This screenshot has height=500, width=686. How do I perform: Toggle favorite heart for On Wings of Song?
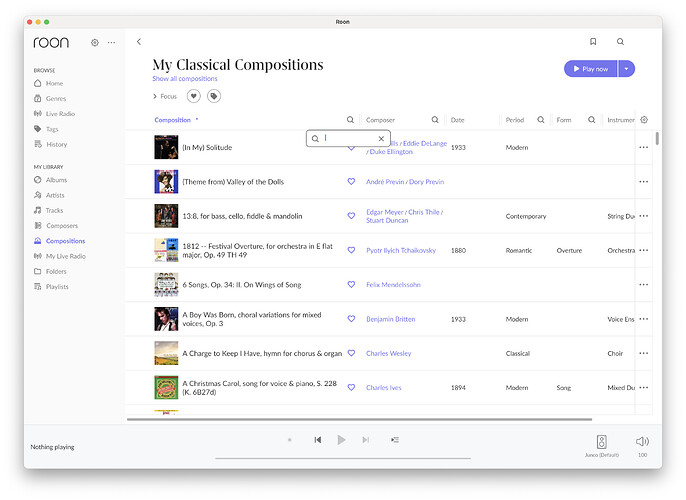tap(351, 284)
